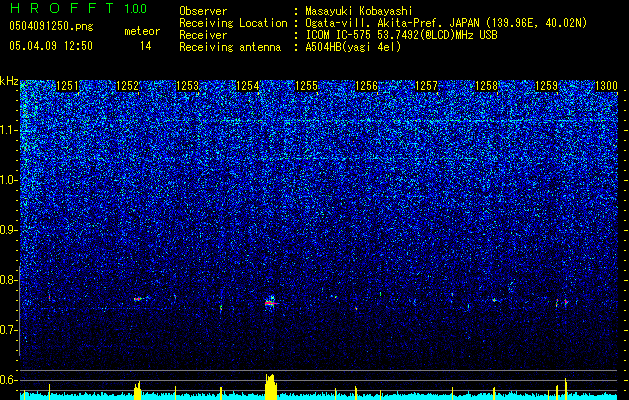The height and width of the screenshot is (400, 629).
Task: Select the filename 0504091250.png
Action: tap(51, 27)
